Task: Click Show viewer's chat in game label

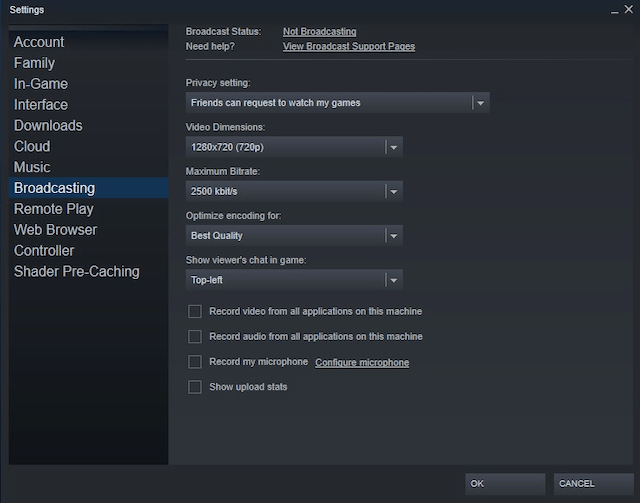Action: pos(246,260)
